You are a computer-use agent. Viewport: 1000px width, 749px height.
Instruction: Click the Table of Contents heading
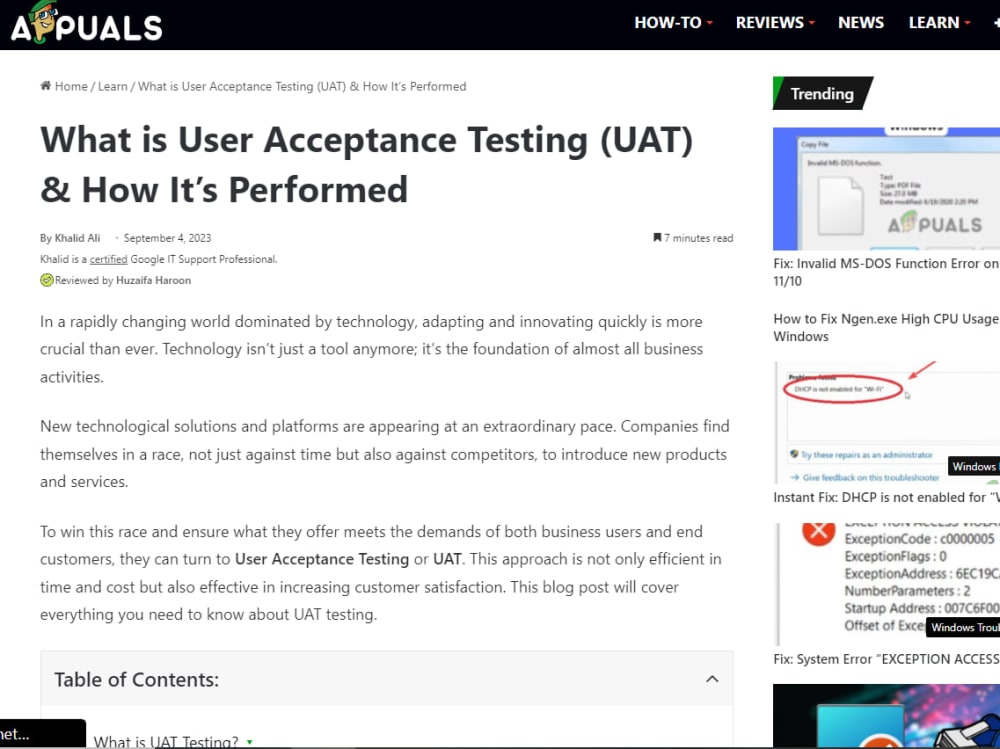click(x=136, y=679)
